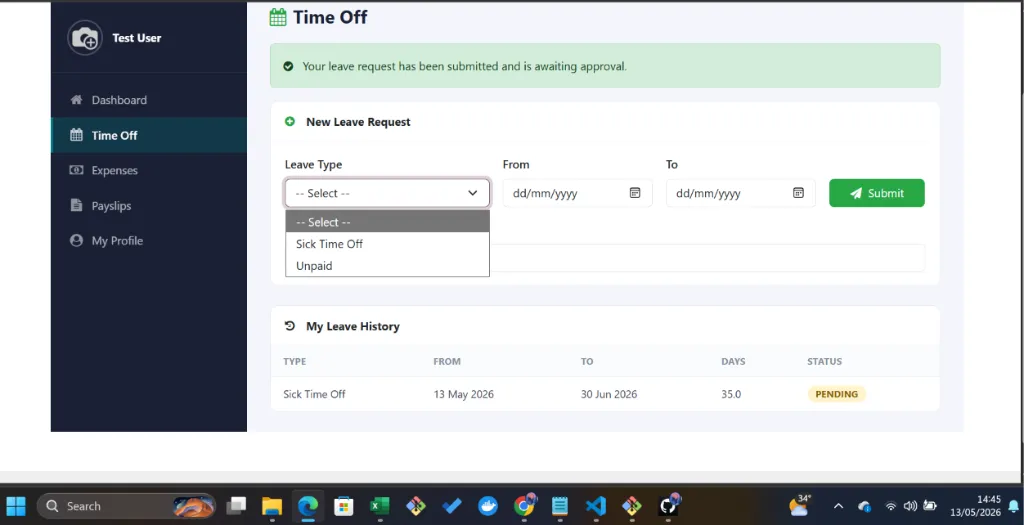The width and height of the screenshot is (1024, 525).
Task: Choose Unpaid leave type
Action: click(387, 266)
